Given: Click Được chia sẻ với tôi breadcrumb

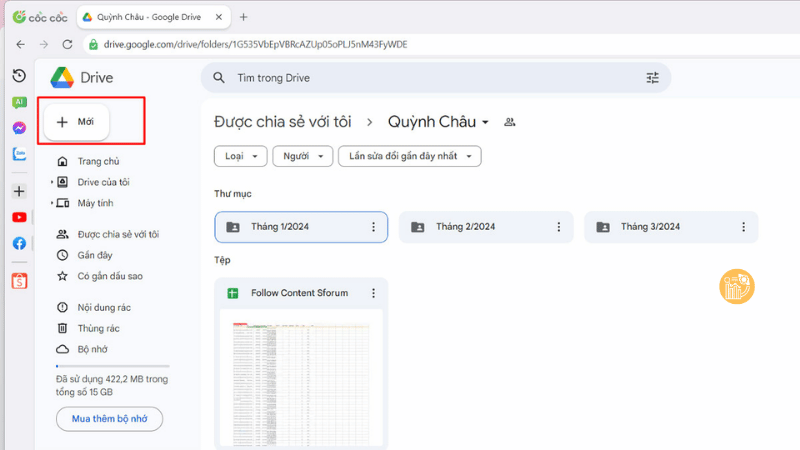Looking at the screenshot, I should click(283, 122).
